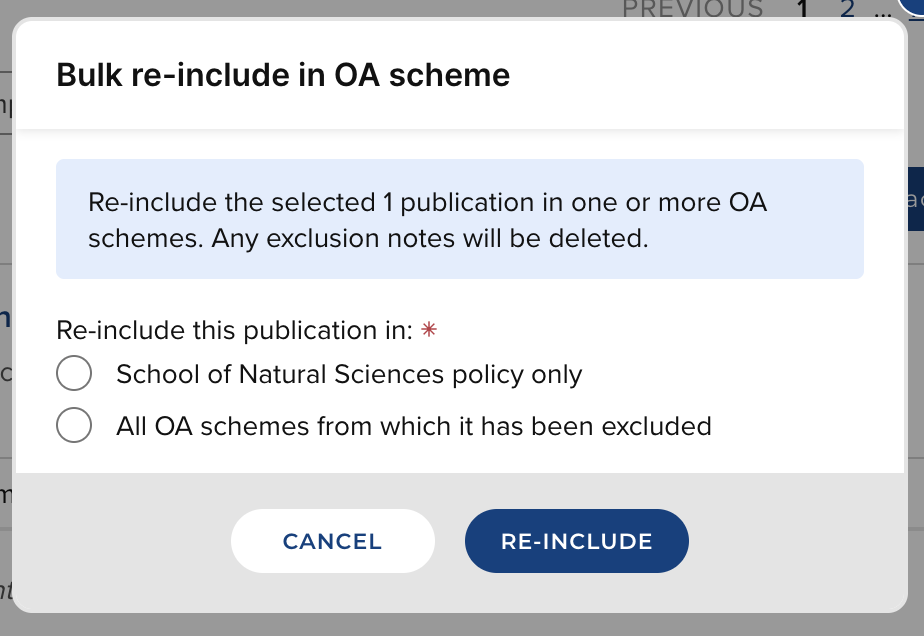Click the 'Re-include this publication in:' label
The image size is (924, 636).
[x=234, y=331]
